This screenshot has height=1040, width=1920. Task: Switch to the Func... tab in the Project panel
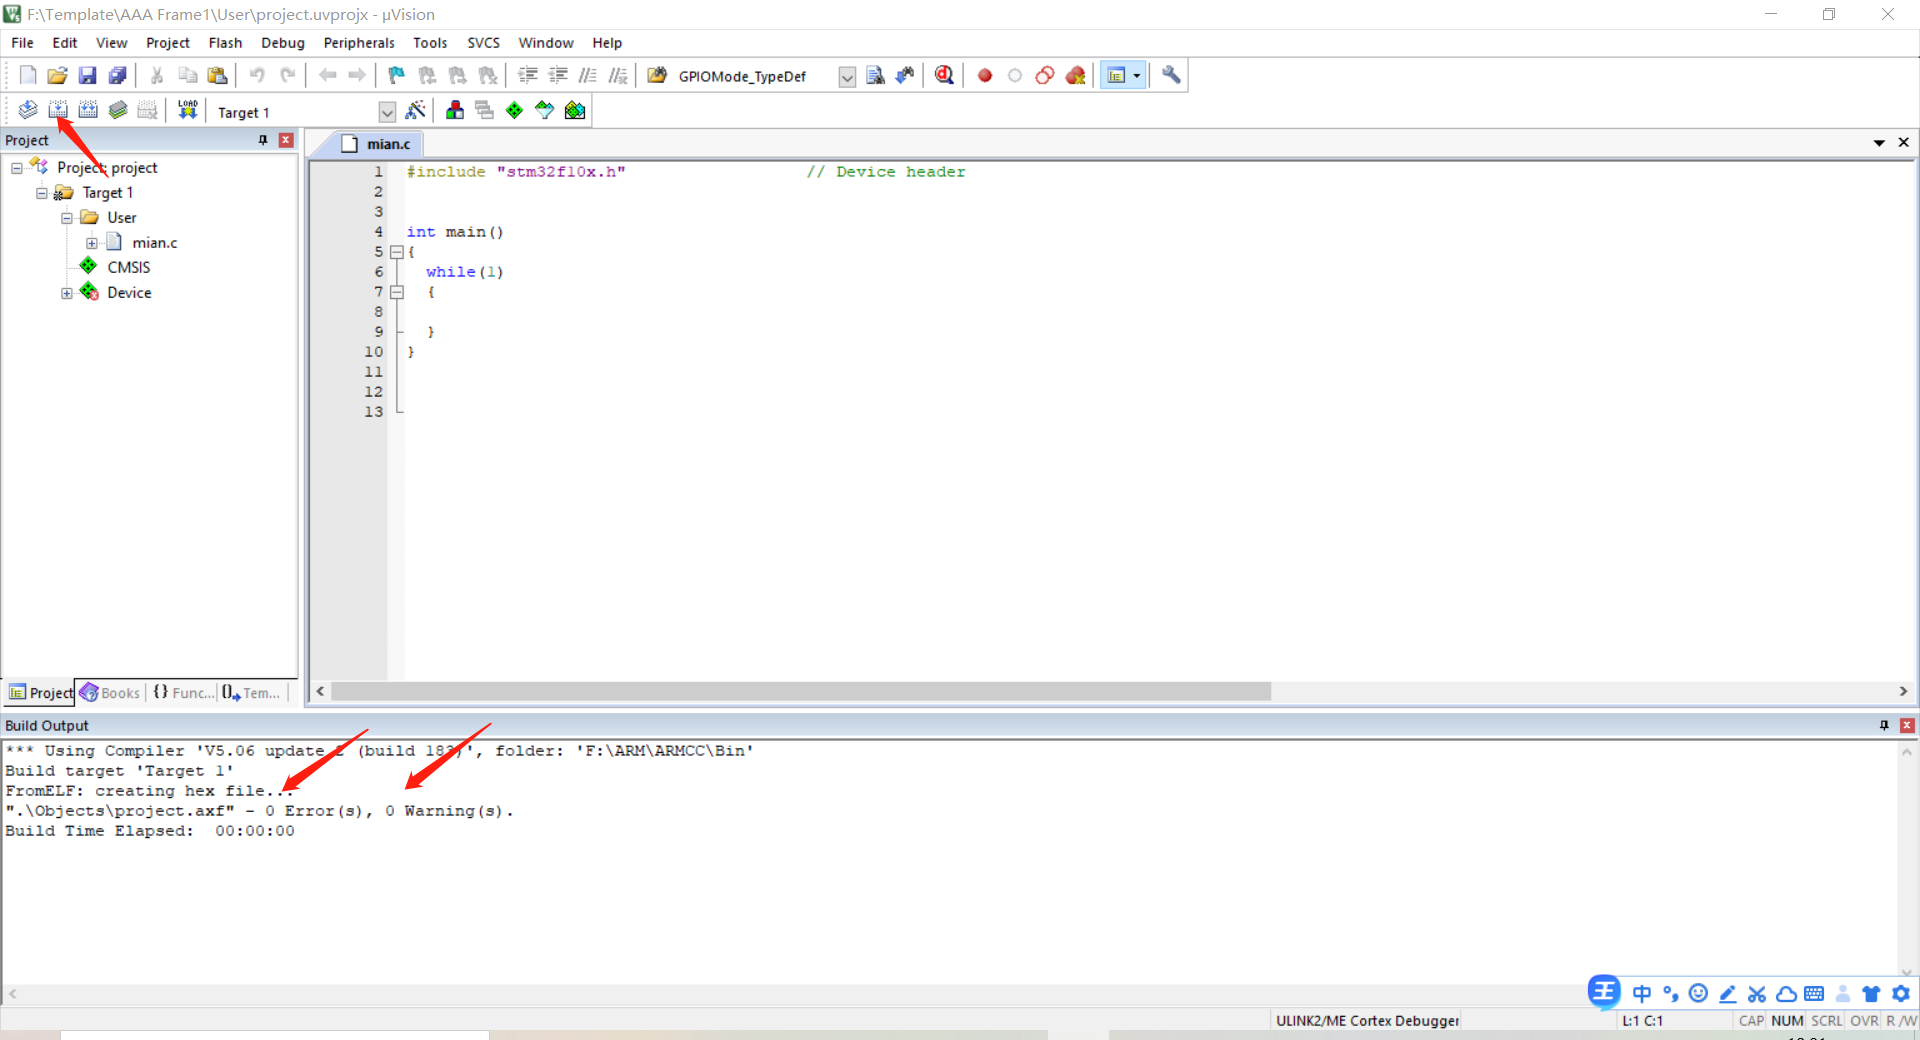183,692
